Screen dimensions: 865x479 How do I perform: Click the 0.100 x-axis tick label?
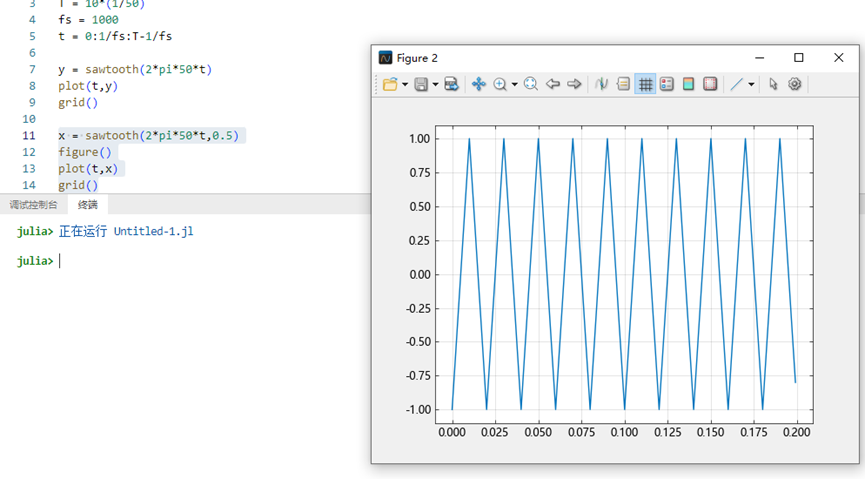click(624, 432)
